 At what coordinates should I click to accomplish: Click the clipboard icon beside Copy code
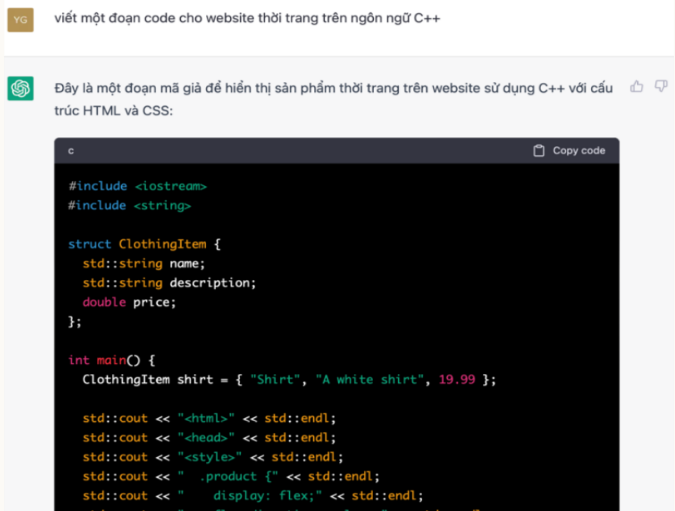[x=539, y=151]
